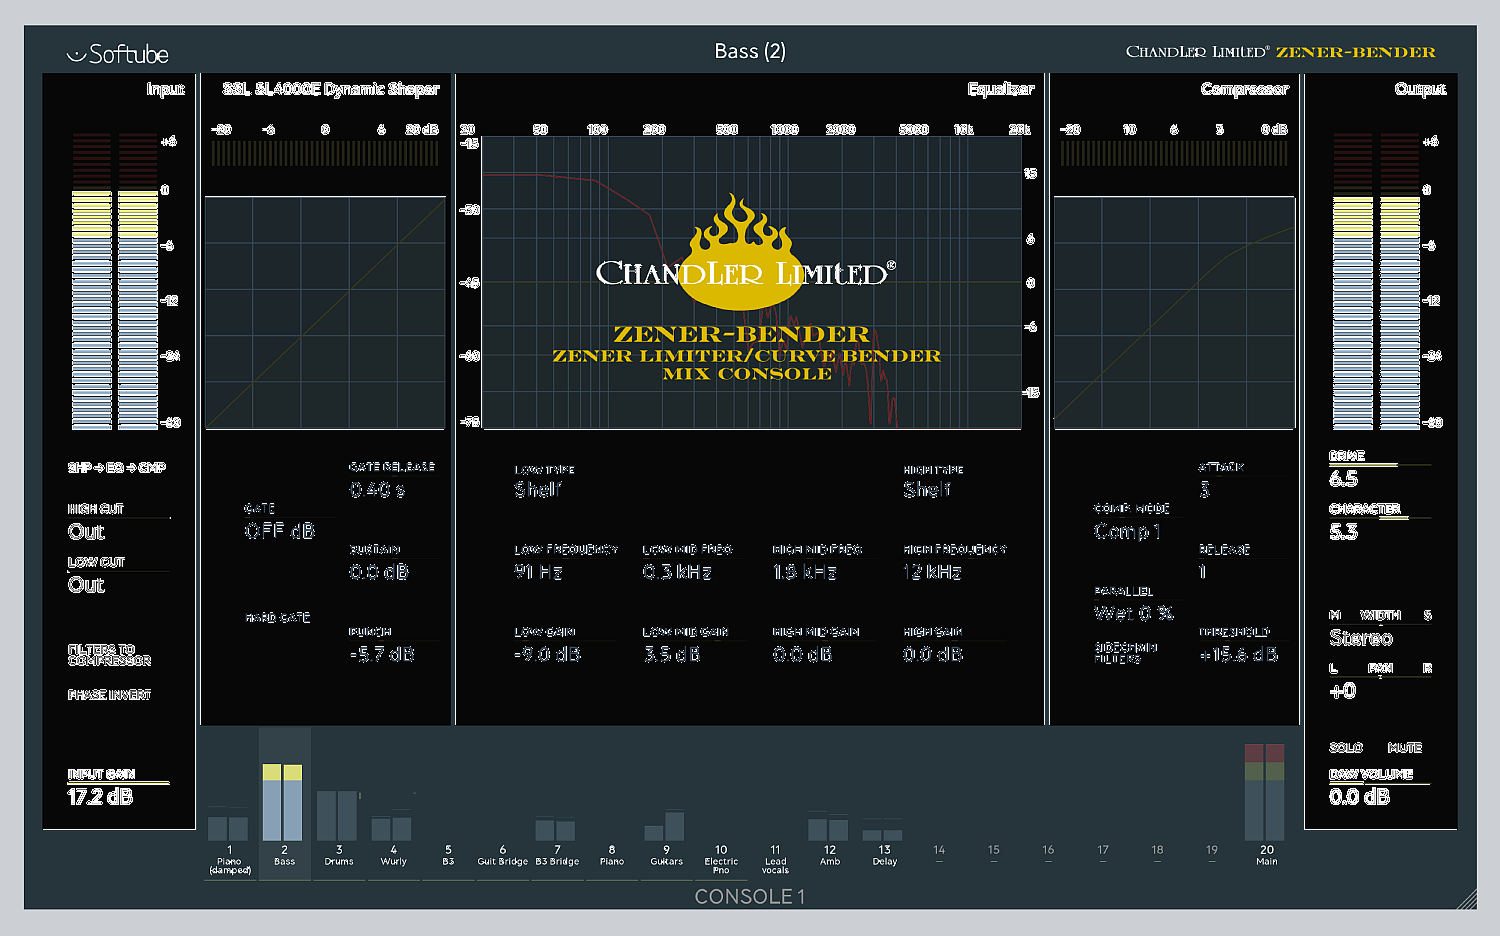1500x936 pixels.
Task: Toggle Phase Invert on the input
Action: coord(109,695)
